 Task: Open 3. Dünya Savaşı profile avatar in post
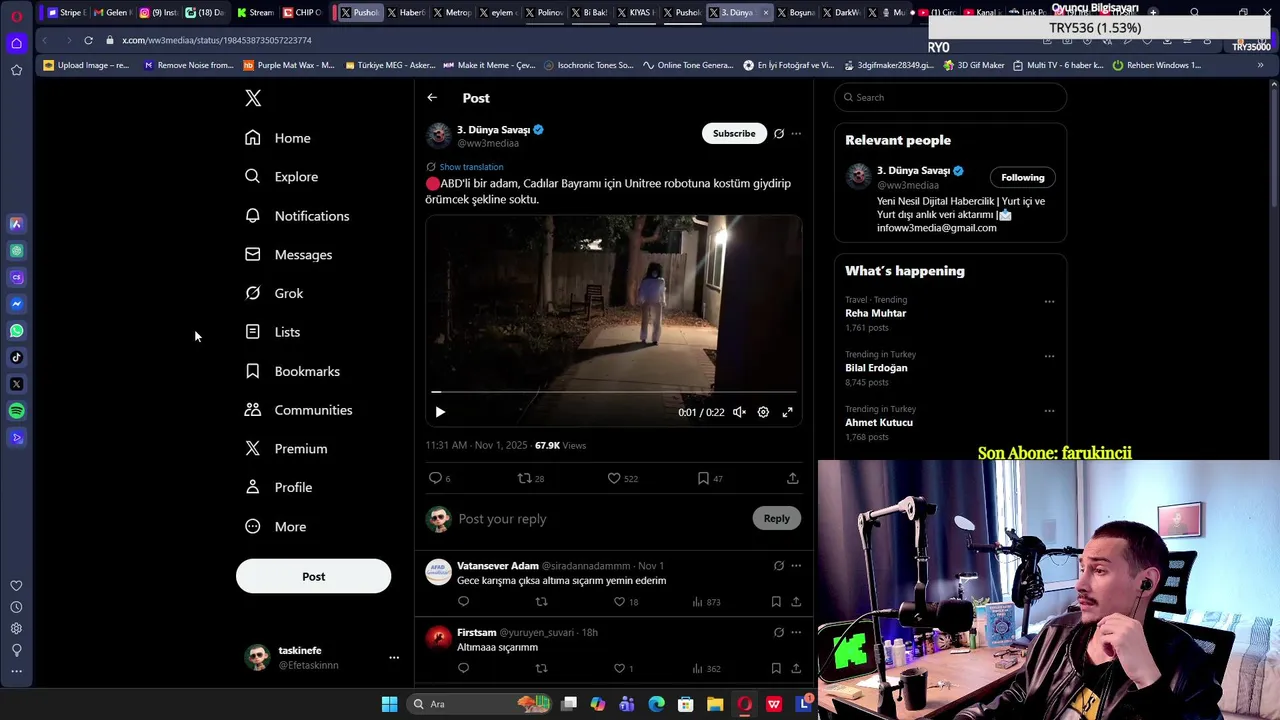coord(438,135)
